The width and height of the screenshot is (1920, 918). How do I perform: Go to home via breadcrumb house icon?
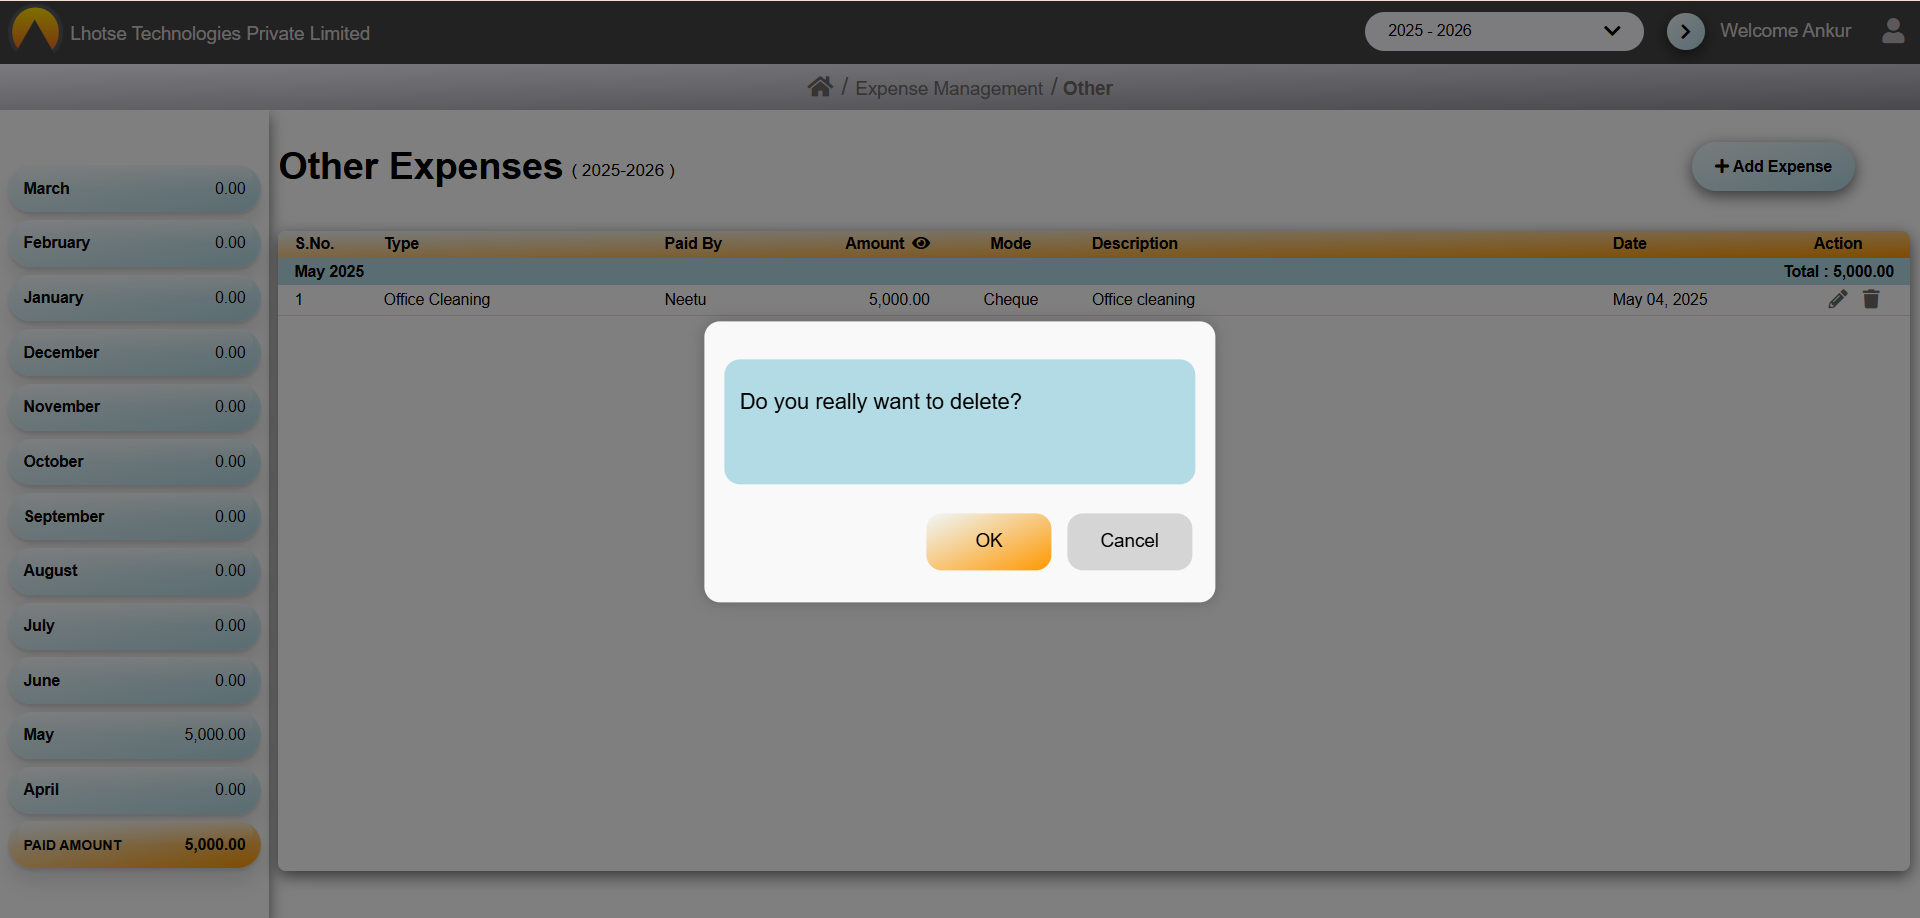tap(820, 87)
